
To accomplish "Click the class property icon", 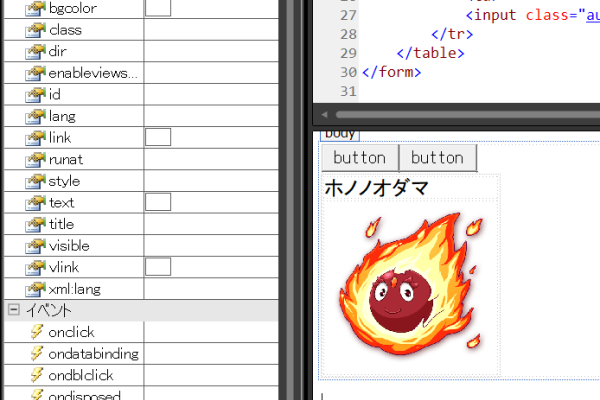I will (35, 30).
